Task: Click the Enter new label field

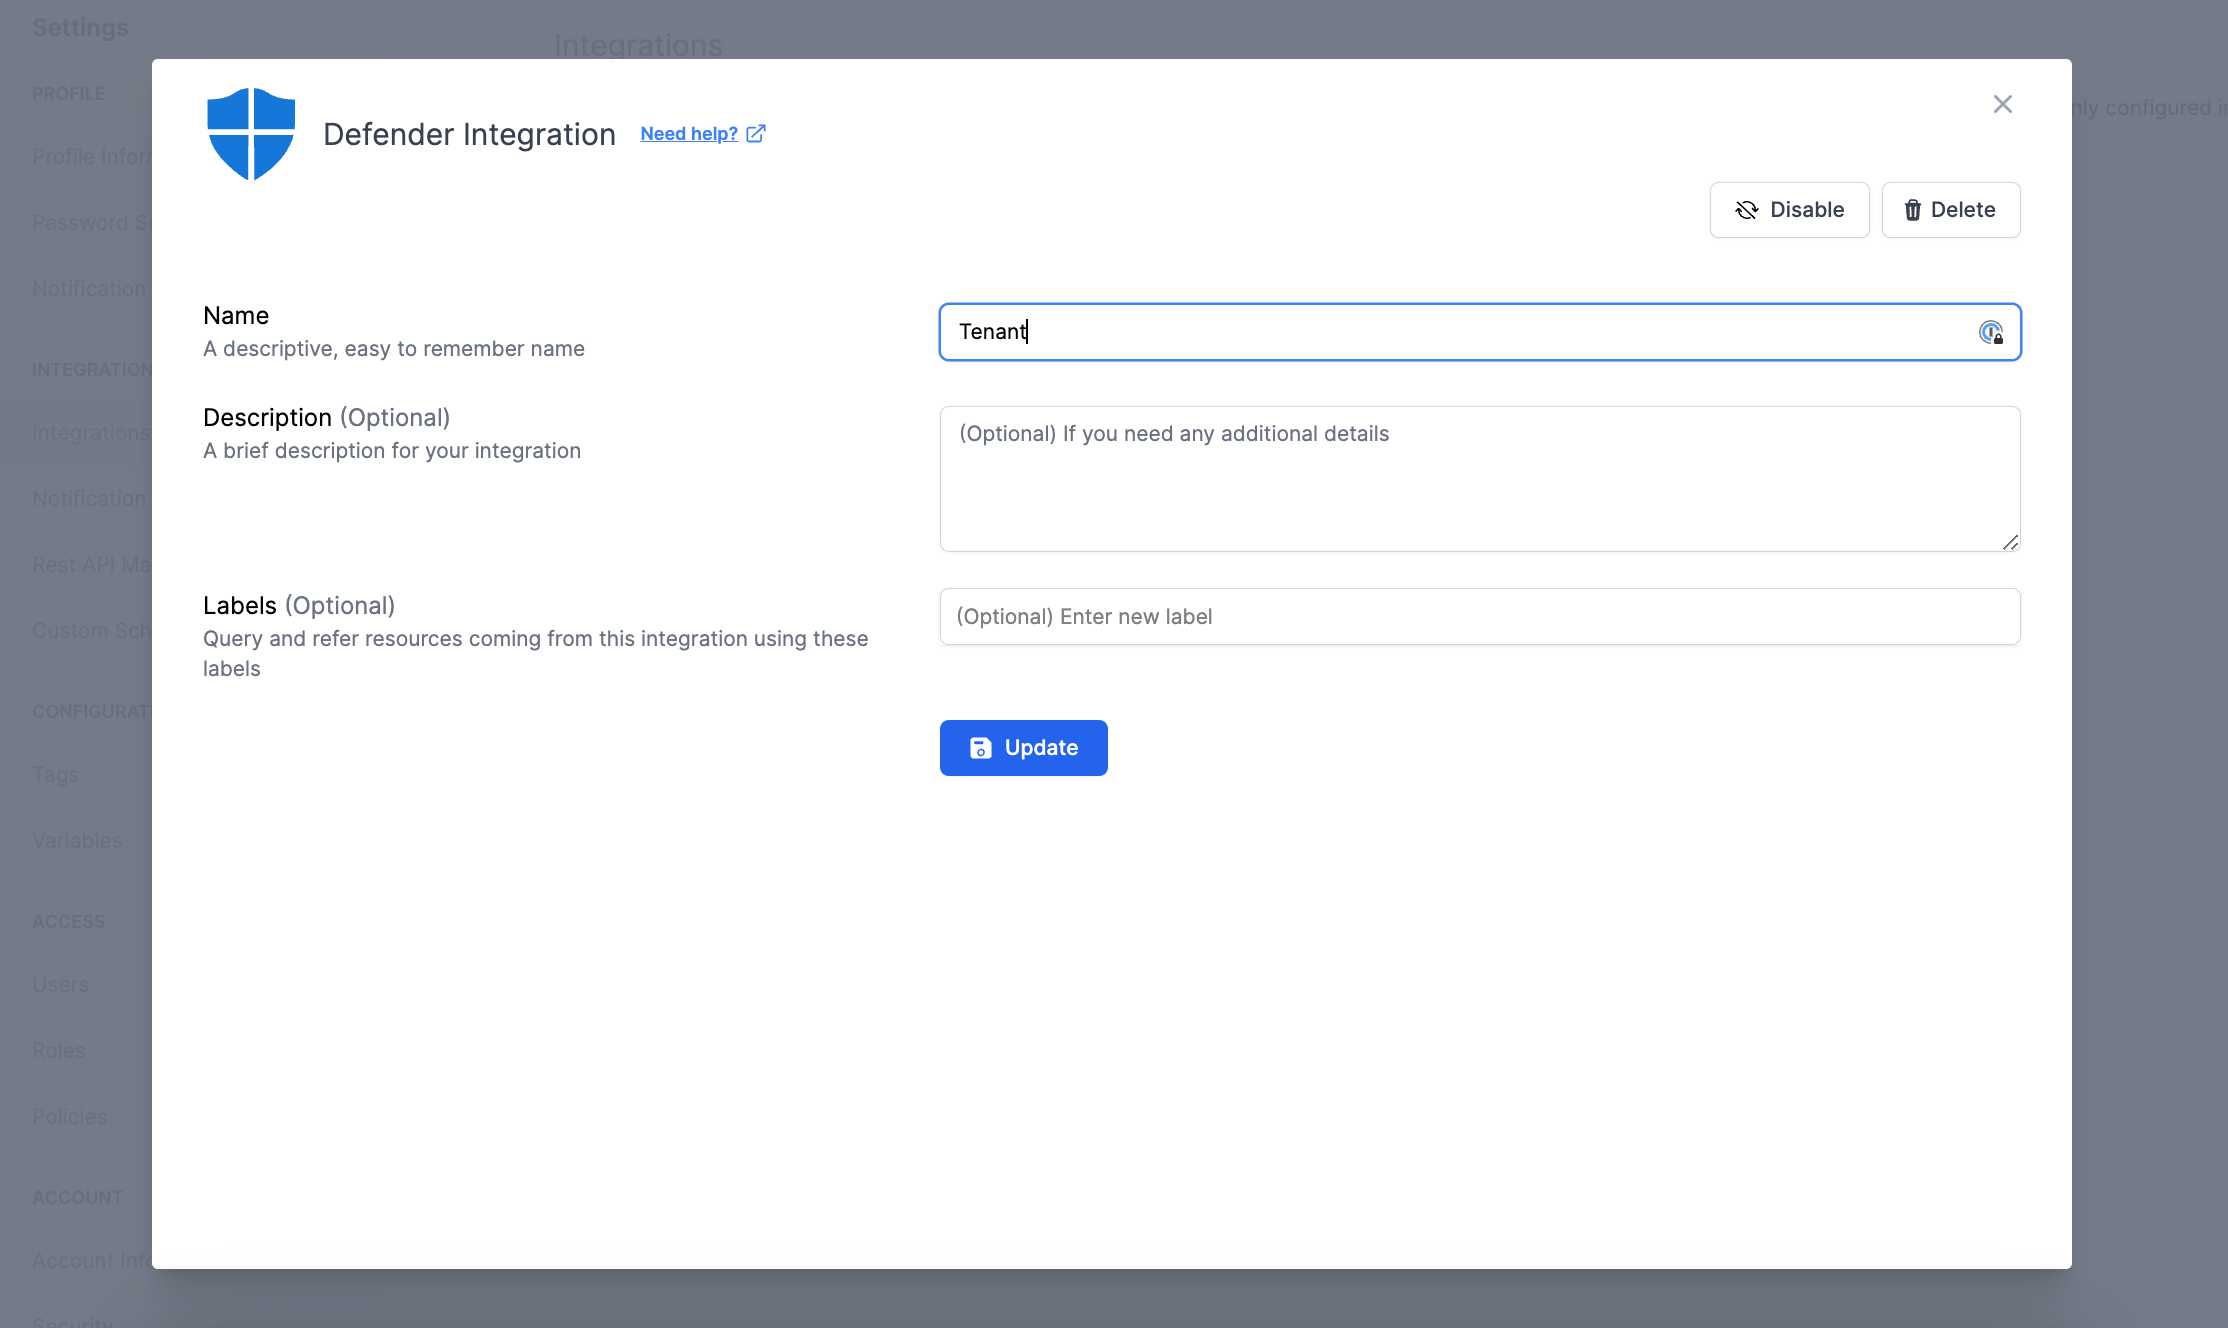Action: pyautogui.click(x=1478, y=616)
